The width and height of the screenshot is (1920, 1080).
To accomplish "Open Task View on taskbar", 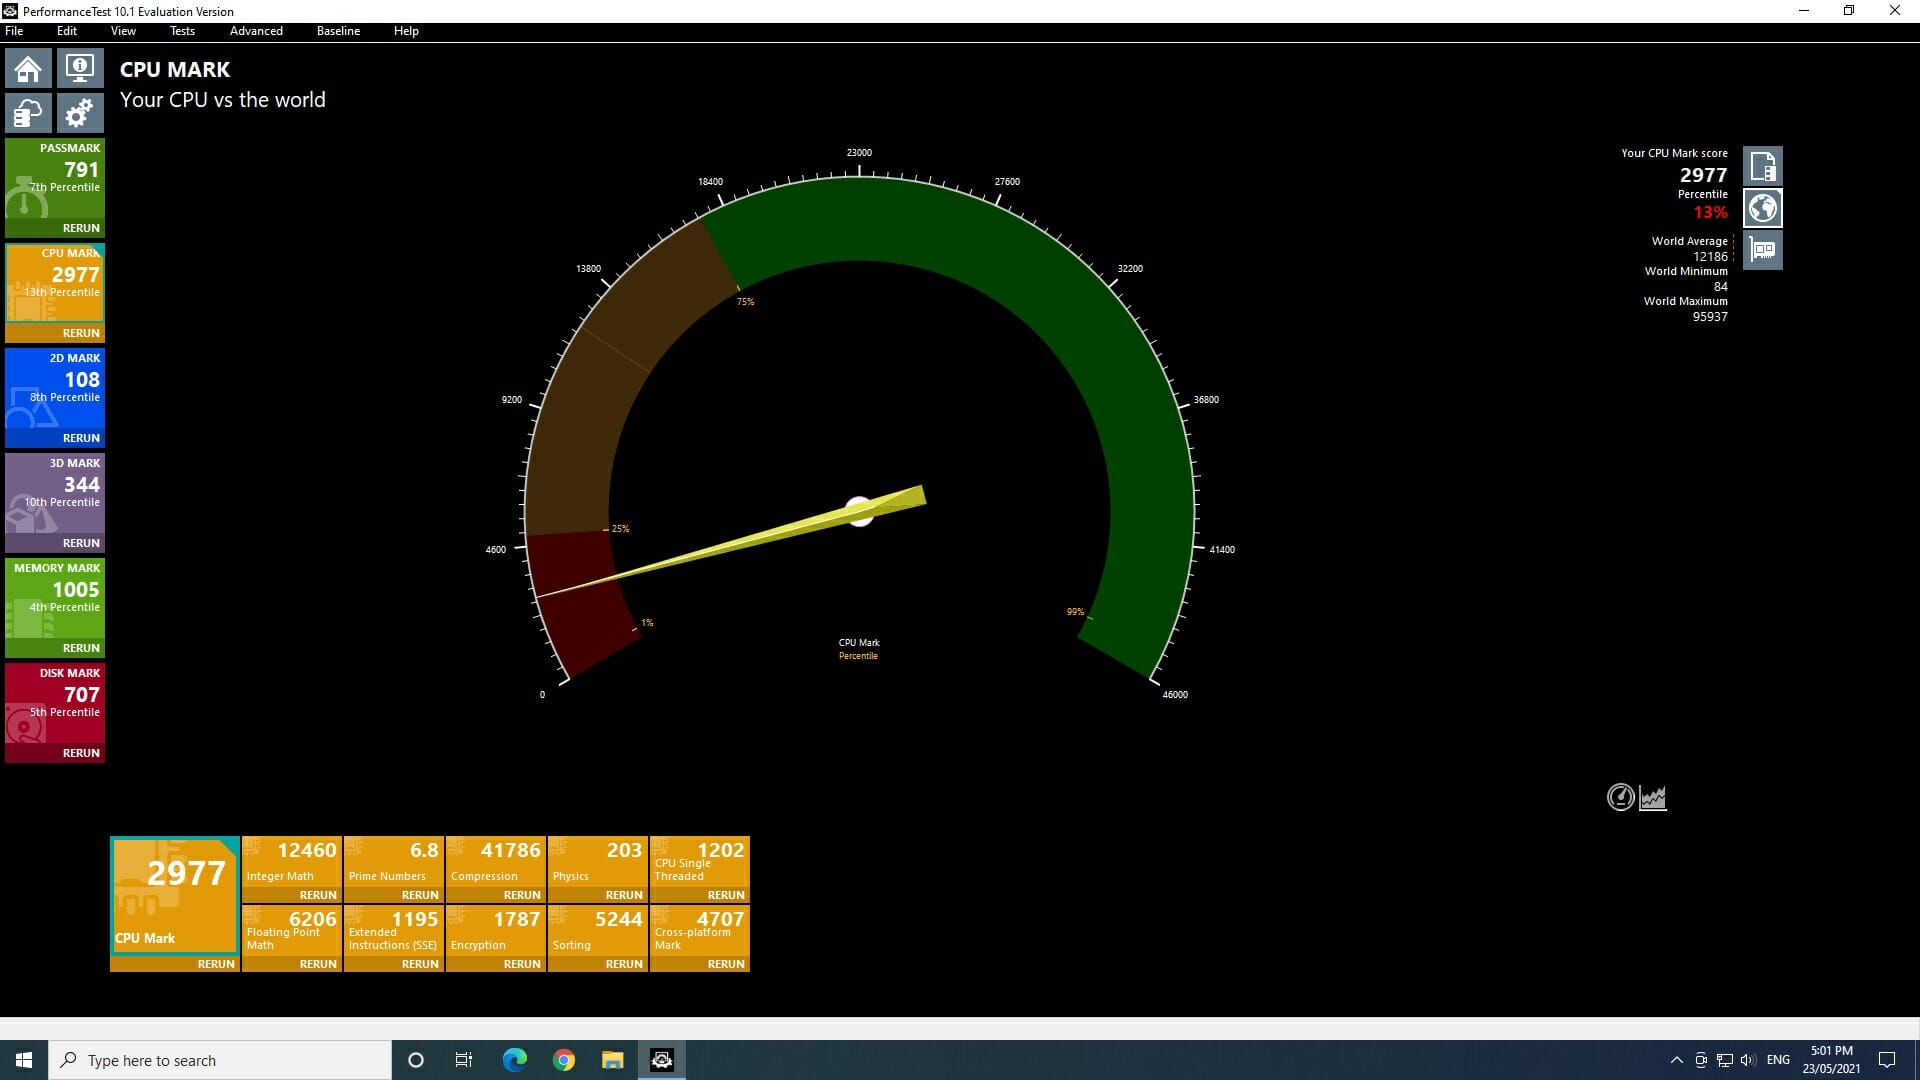I will [464, 1060].
